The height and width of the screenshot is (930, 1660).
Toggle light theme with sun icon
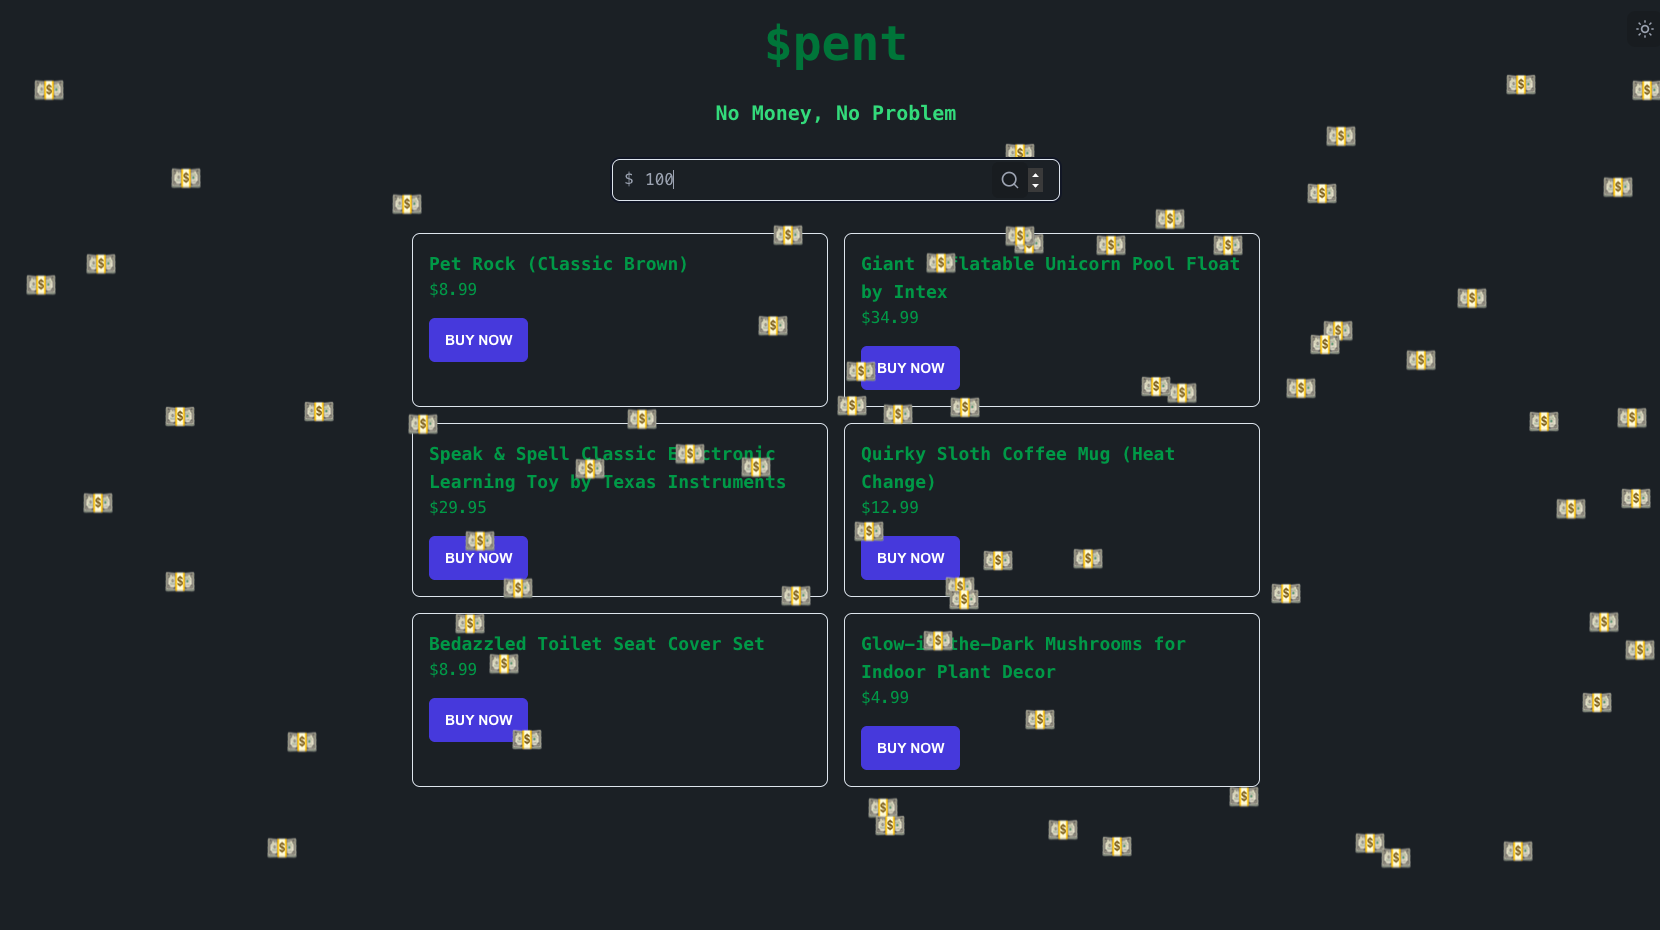click(x=1644, y=29)
